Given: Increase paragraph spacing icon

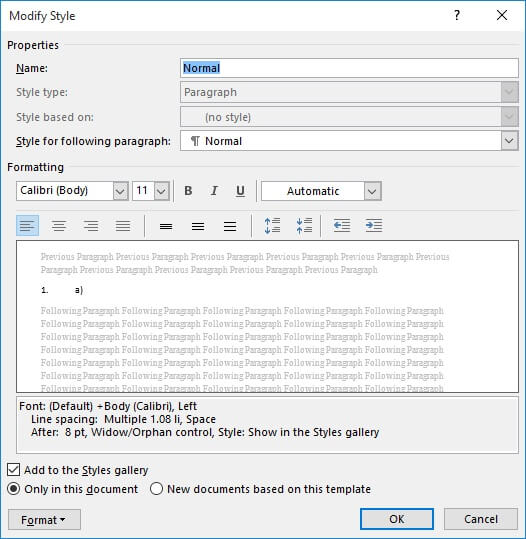Looking at the screenshot, I should point(272,226).
